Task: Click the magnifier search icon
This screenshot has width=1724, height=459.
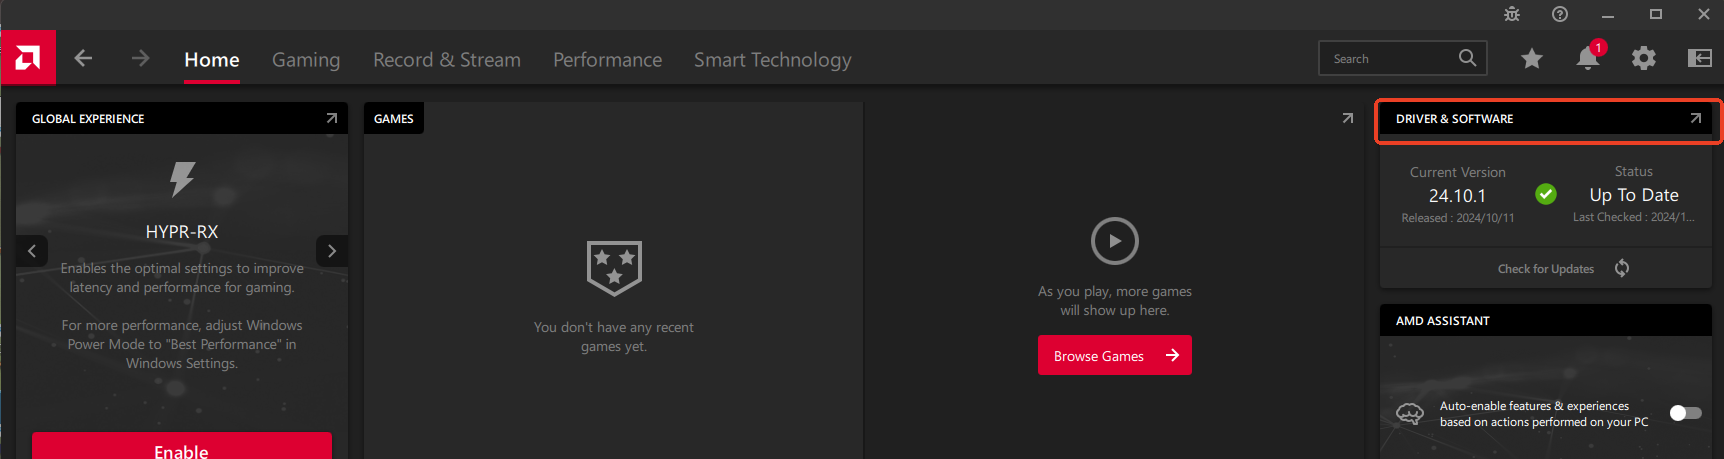Action: (1467, 58)
